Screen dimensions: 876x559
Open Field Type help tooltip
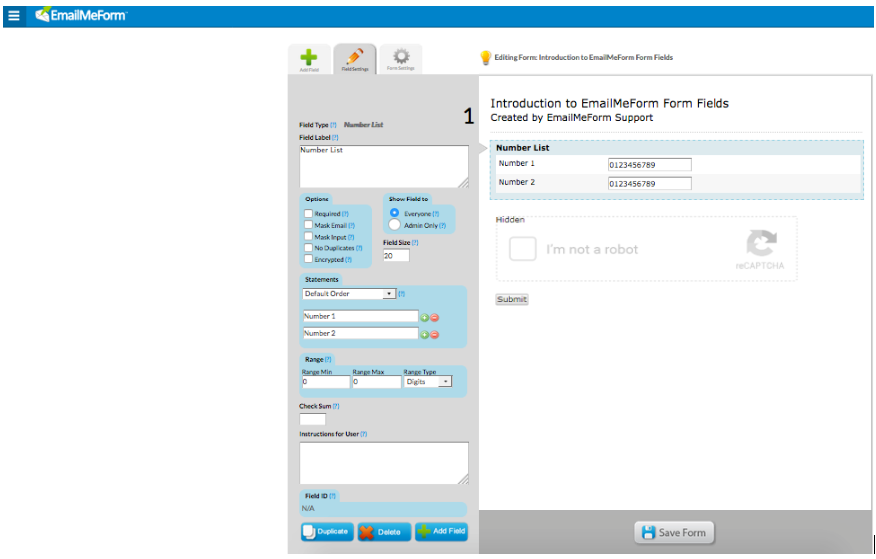[334, 125]
